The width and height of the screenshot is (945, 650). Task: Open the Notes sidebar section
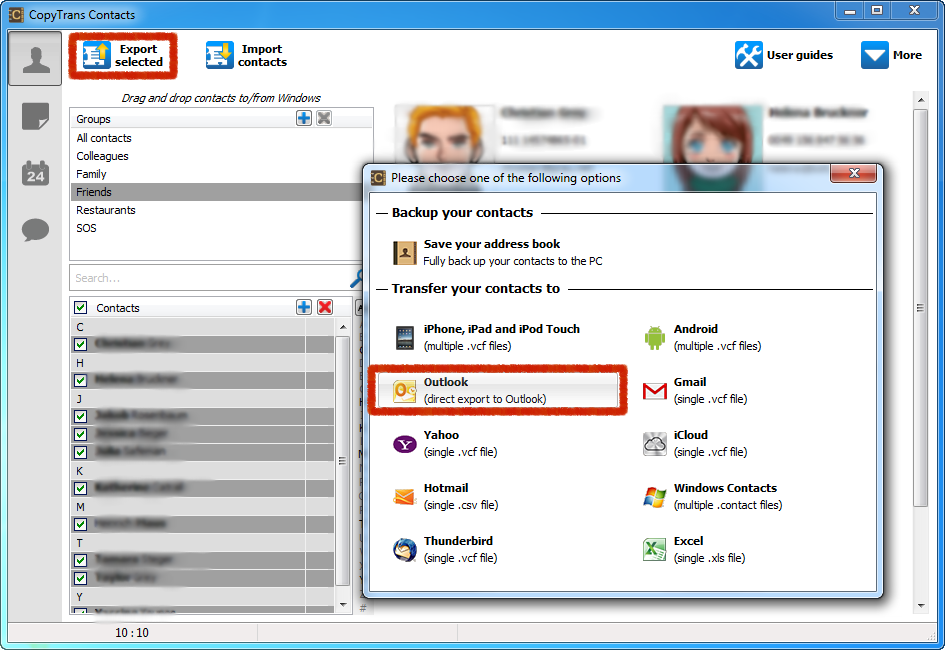(35, 116)
